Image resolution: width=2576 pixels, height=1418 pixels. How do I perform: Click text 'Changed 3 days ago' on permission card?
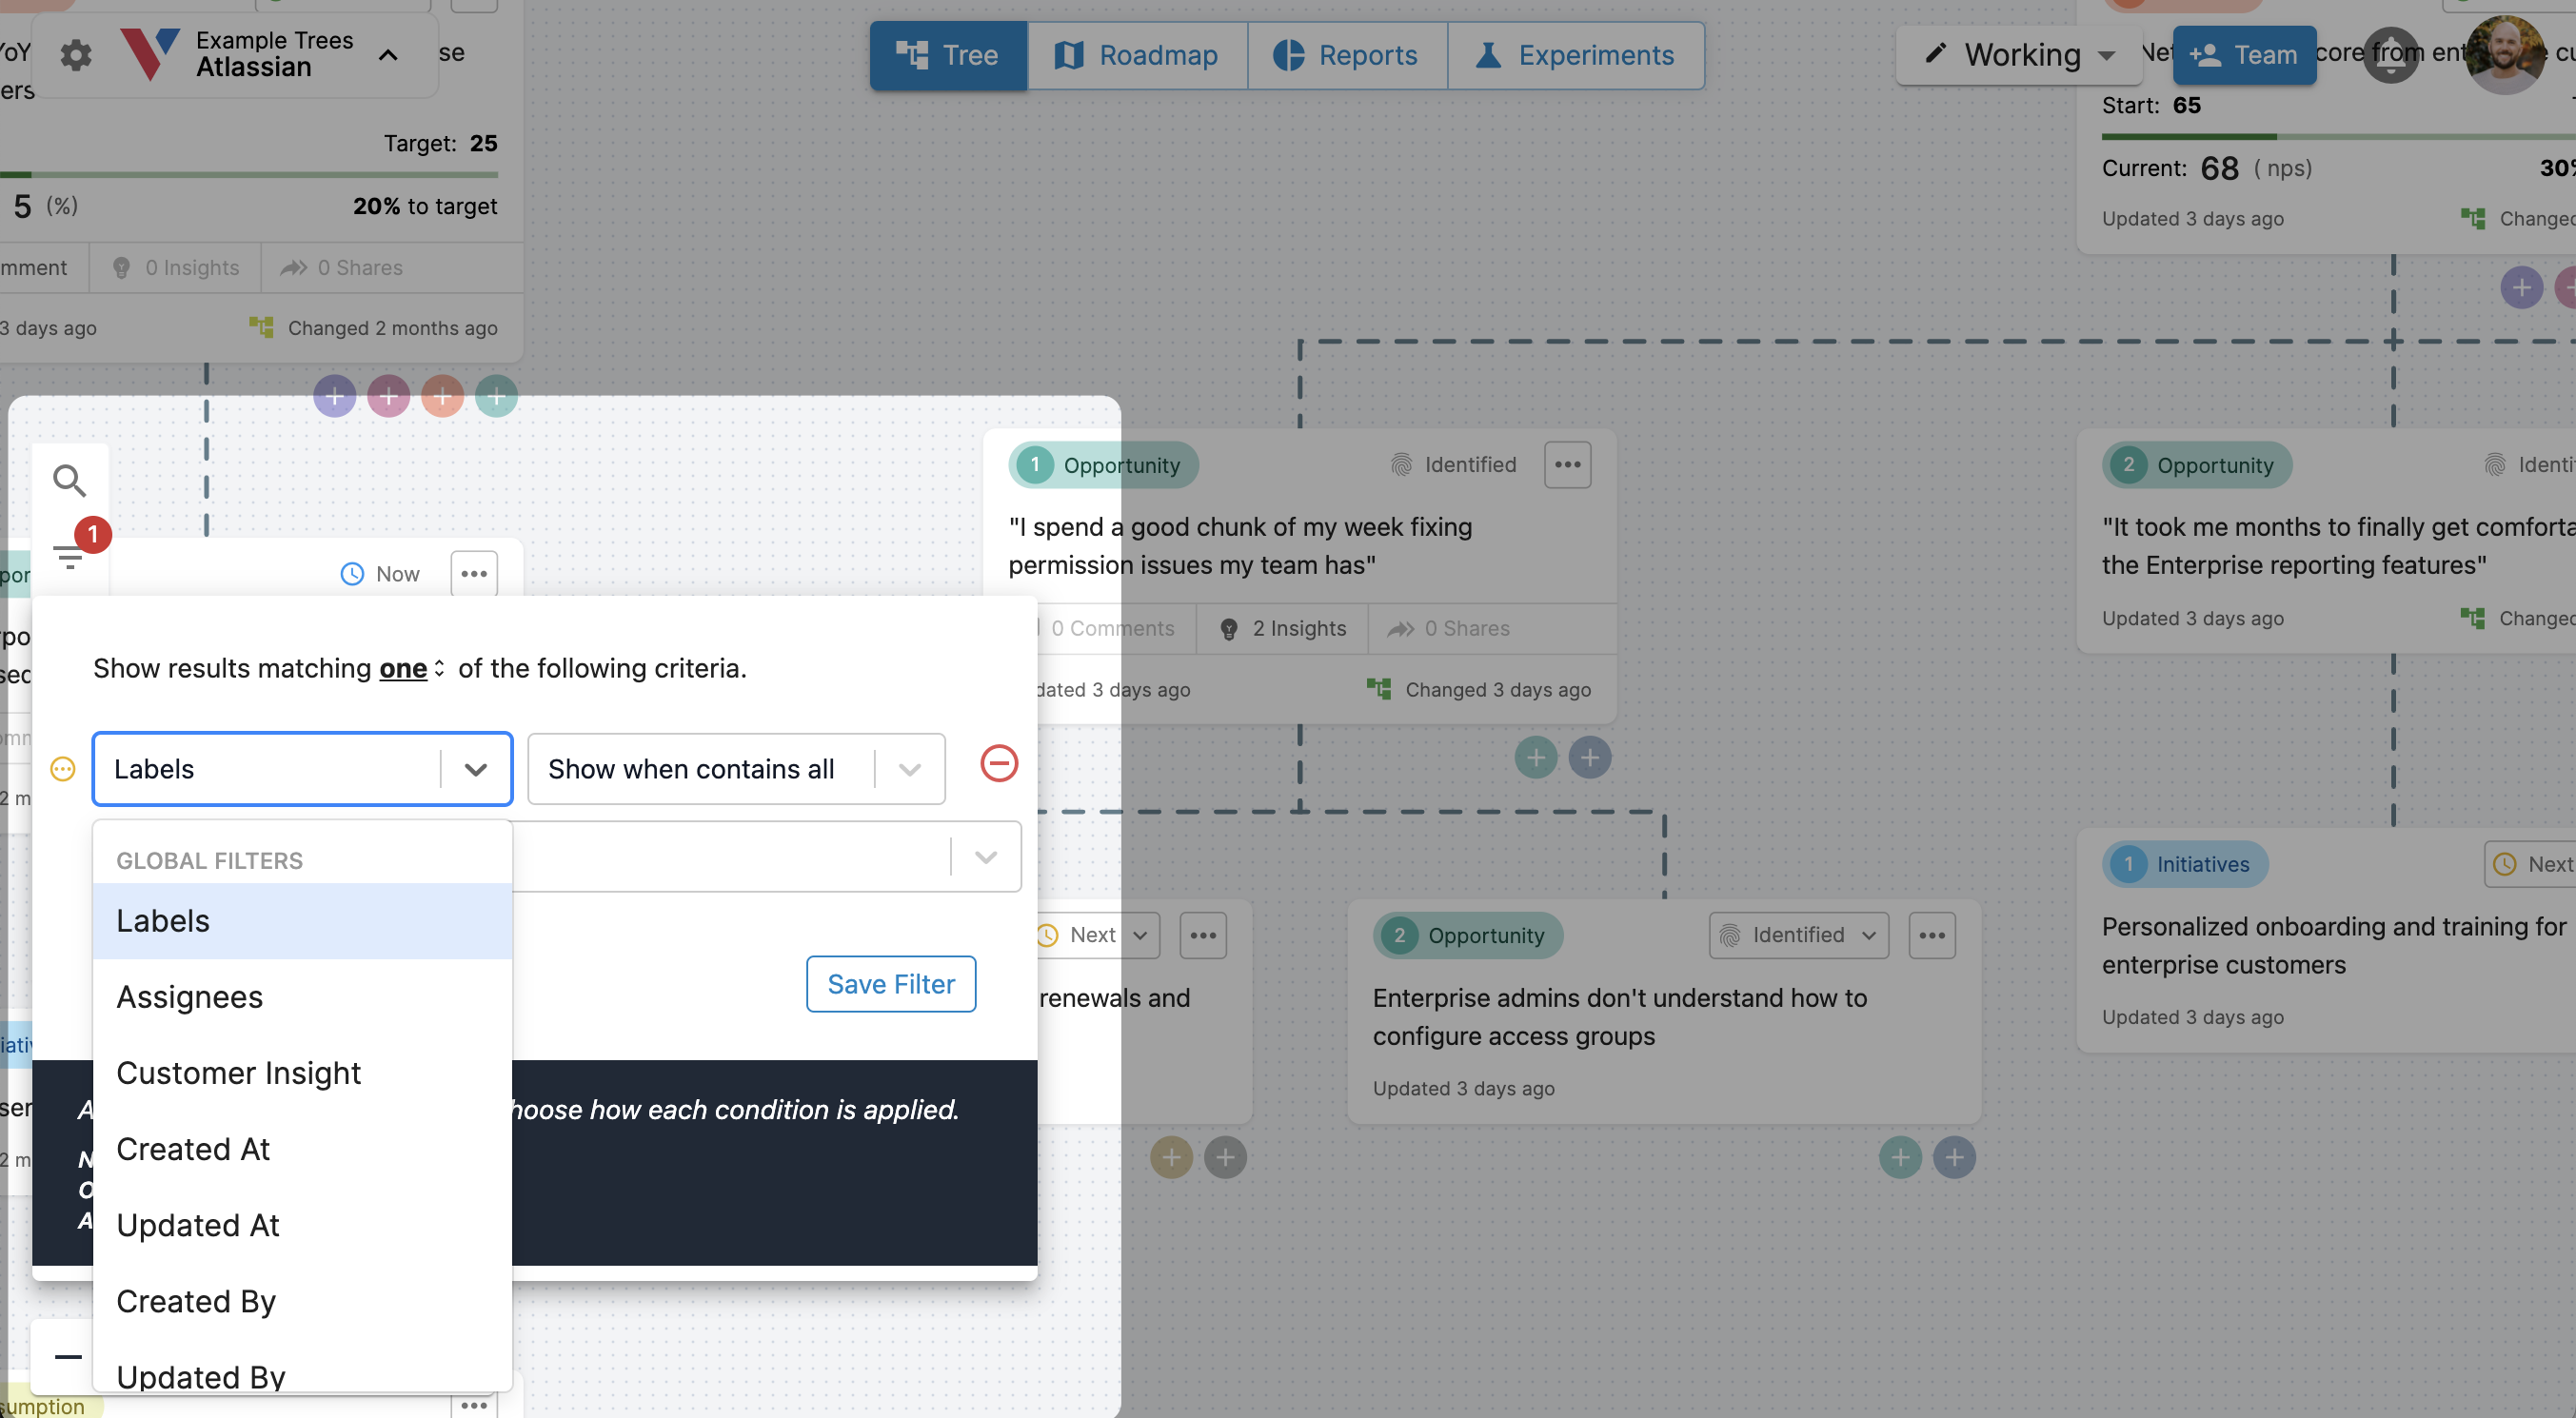1498,690
